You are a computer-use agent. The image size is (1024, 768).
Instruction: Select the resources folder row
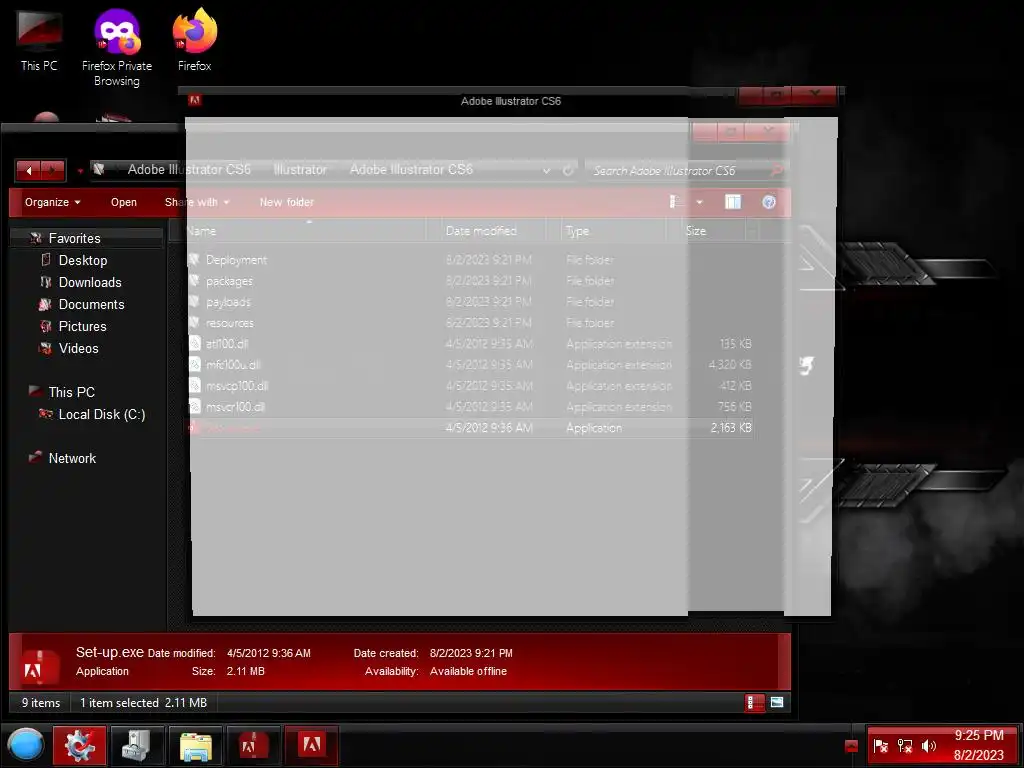click(x=469, y=323)
